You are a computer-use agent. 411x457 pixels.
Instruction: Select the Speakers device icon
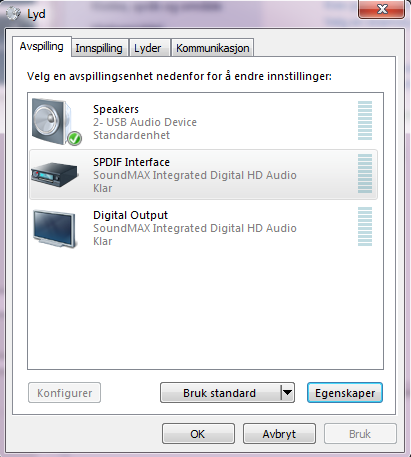56,122
